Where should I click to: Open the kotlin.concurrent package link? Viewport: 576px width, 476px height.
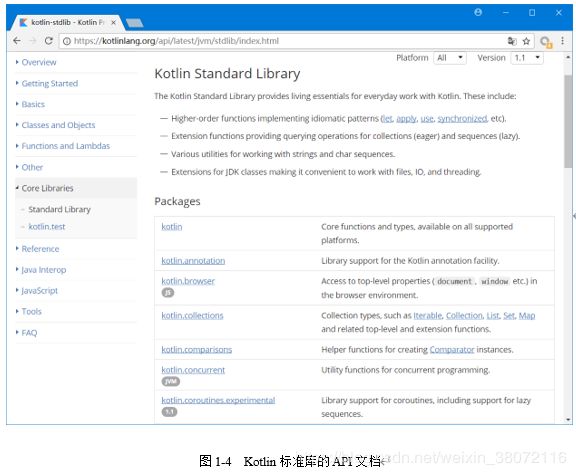tap(193, 370)
